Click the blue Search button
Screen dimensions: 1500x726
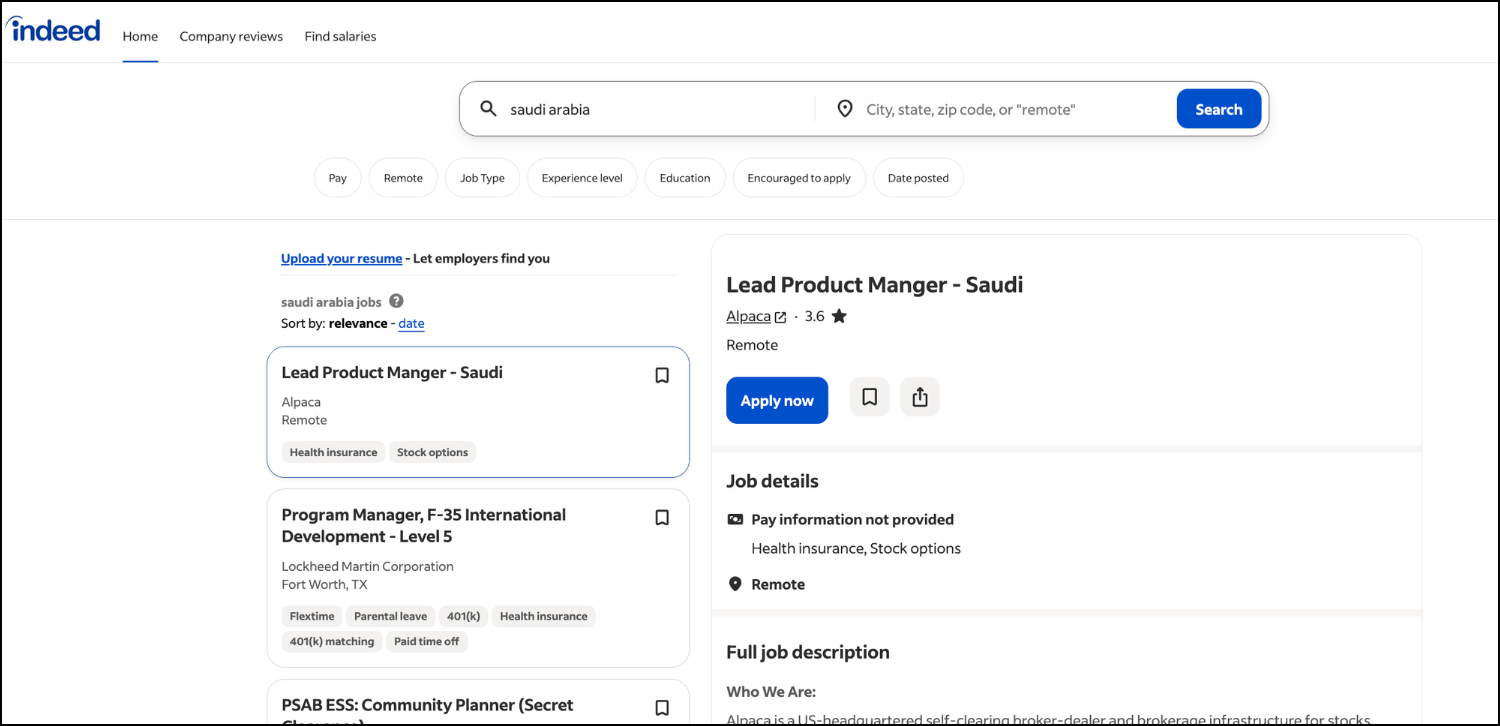click(x=1219, y=109)
